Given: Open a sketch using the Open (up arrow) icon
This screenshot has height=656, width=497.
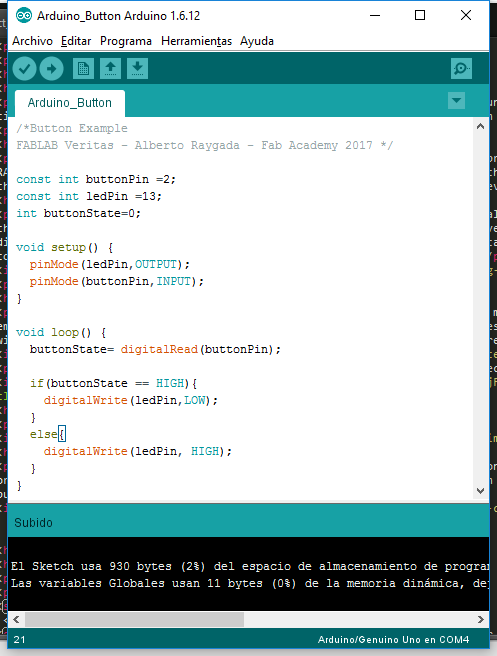Looking at the screenshot, I should [110, 69].
